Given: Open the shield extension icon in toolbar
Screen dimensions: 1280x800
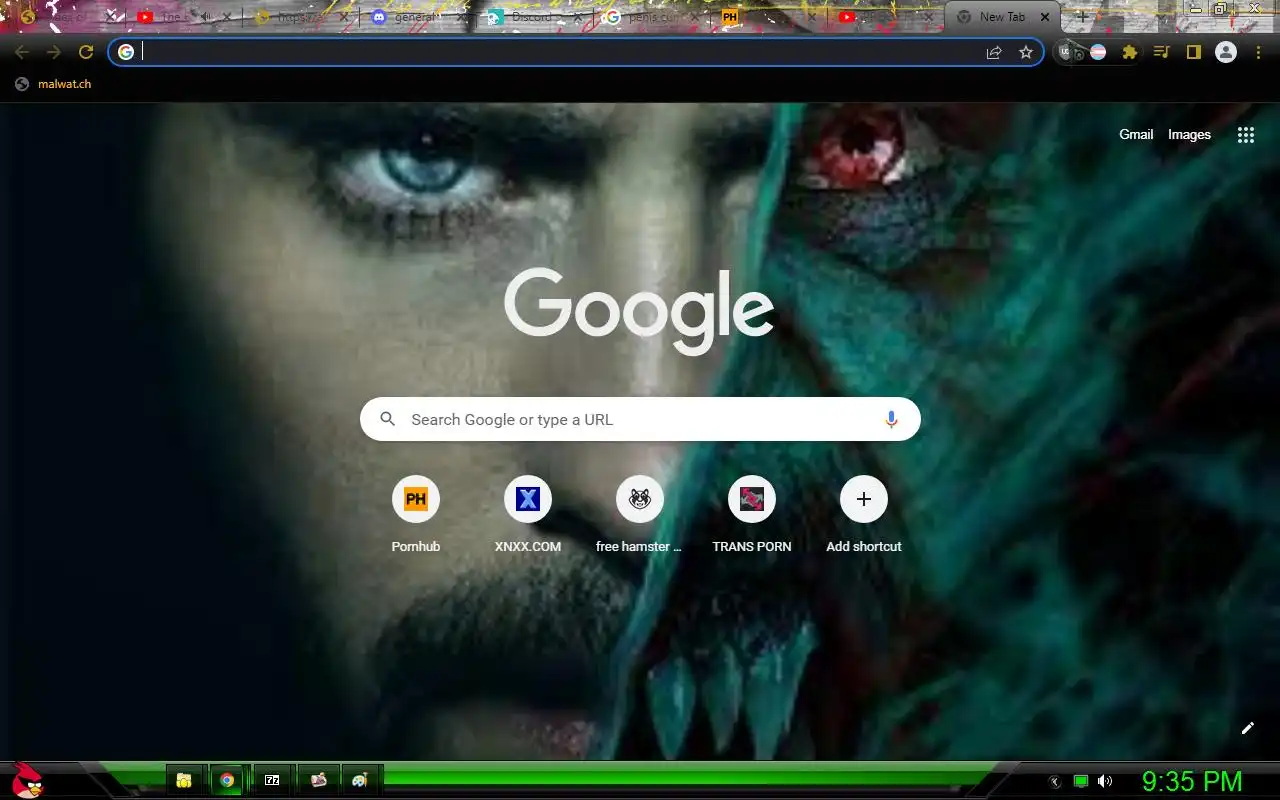Looking at the screenshot, I should [1067, 52].
